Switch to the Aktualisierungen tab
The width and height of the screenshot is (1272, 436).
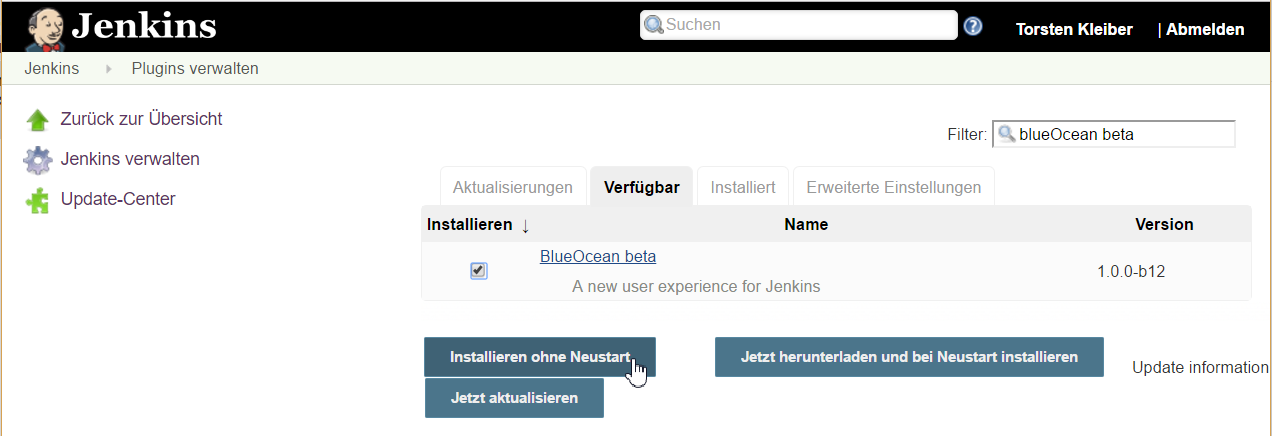coord(513,187)
